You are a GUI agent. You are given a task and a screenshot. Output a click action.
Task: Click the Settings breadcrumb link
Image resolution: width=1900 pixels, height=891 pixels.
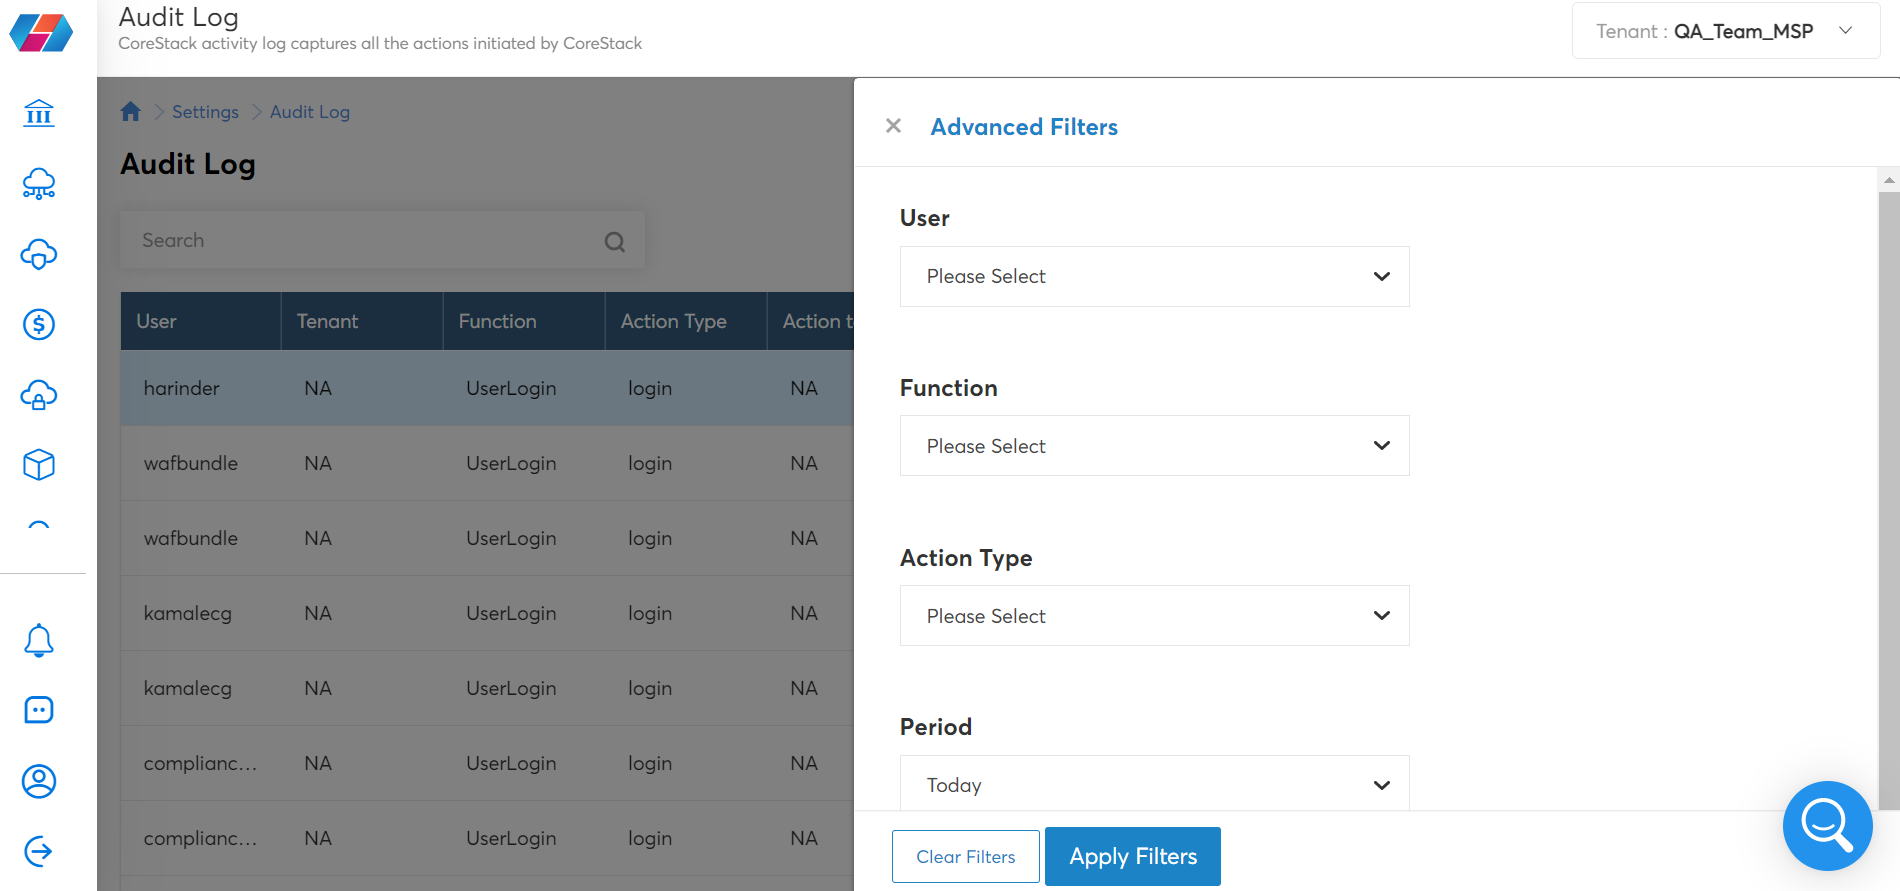click(205, 112)
